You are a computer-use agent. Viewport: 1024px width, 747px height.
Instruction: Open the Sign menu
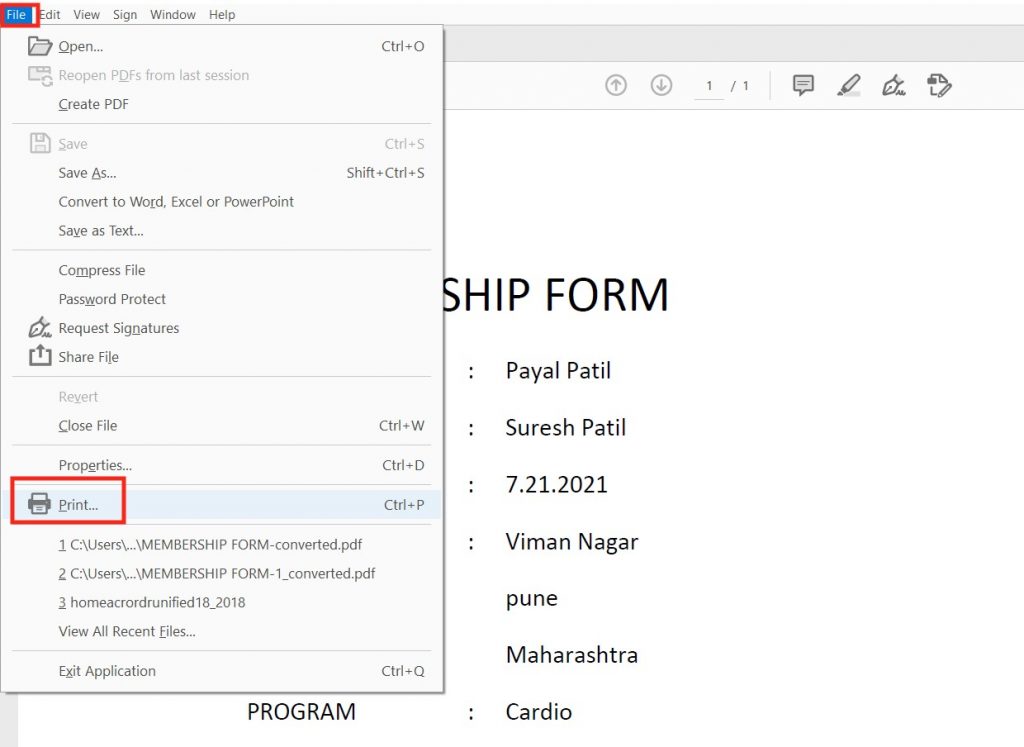(x=125, y=14)
